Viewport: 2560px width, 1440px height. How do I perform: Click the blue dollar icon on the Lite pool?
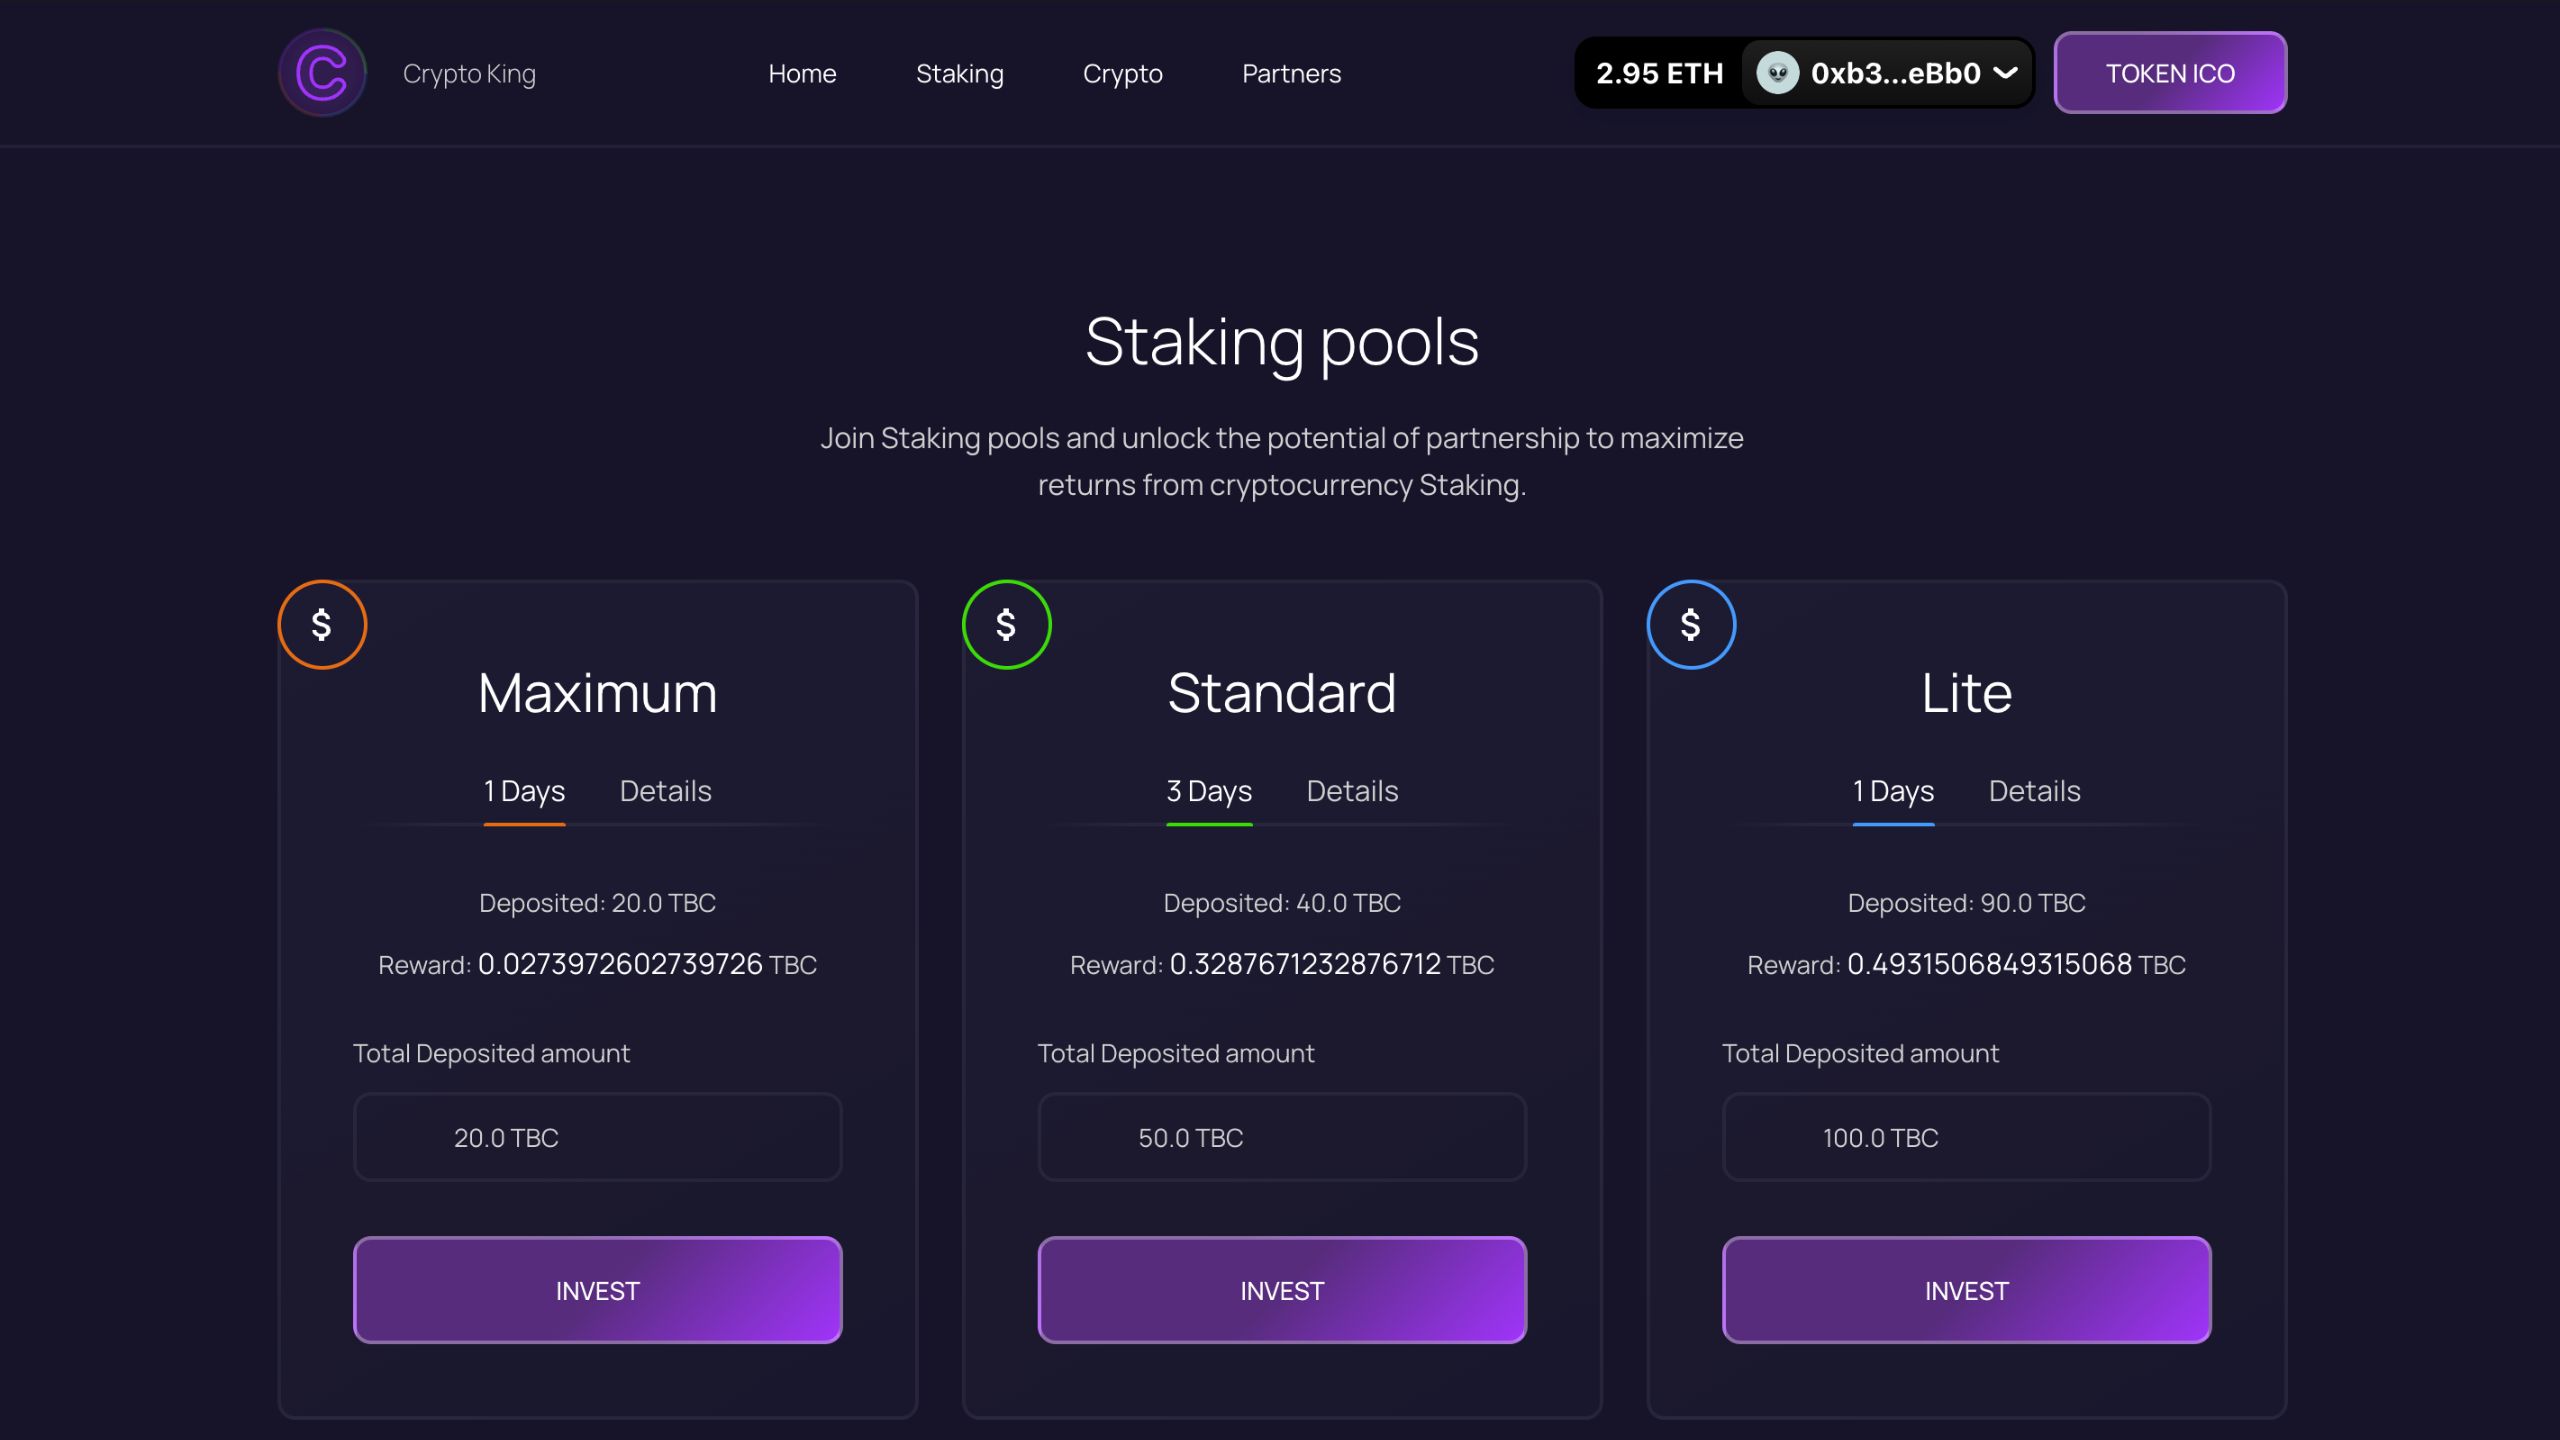coord(1691,623)
